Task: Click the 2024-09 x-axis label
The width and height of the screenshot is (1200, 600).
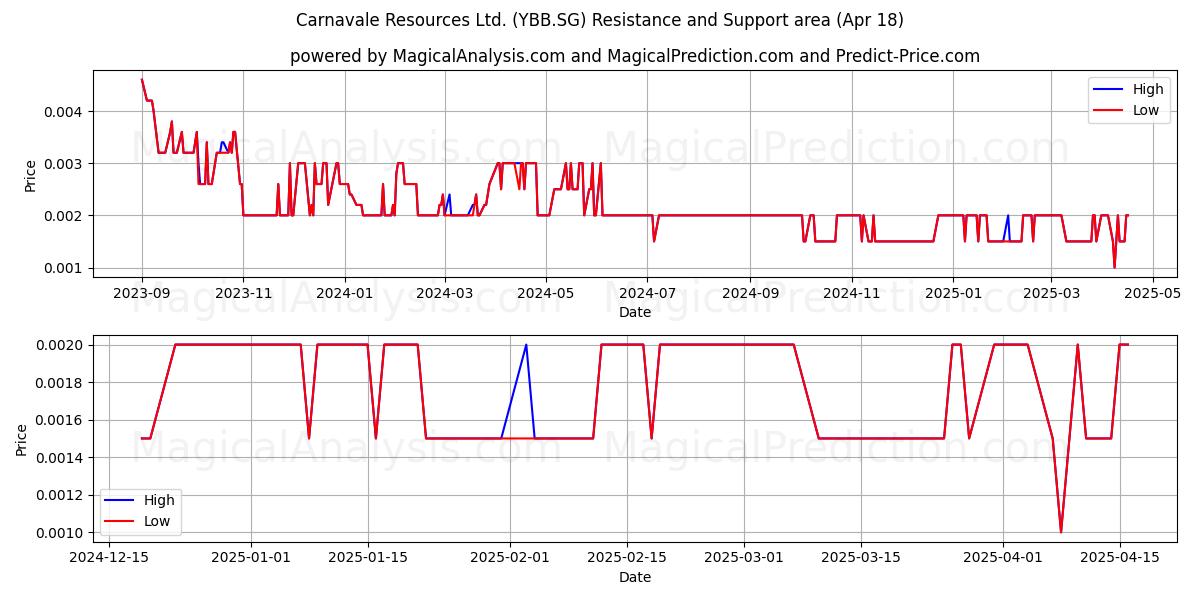Action: 749,293
